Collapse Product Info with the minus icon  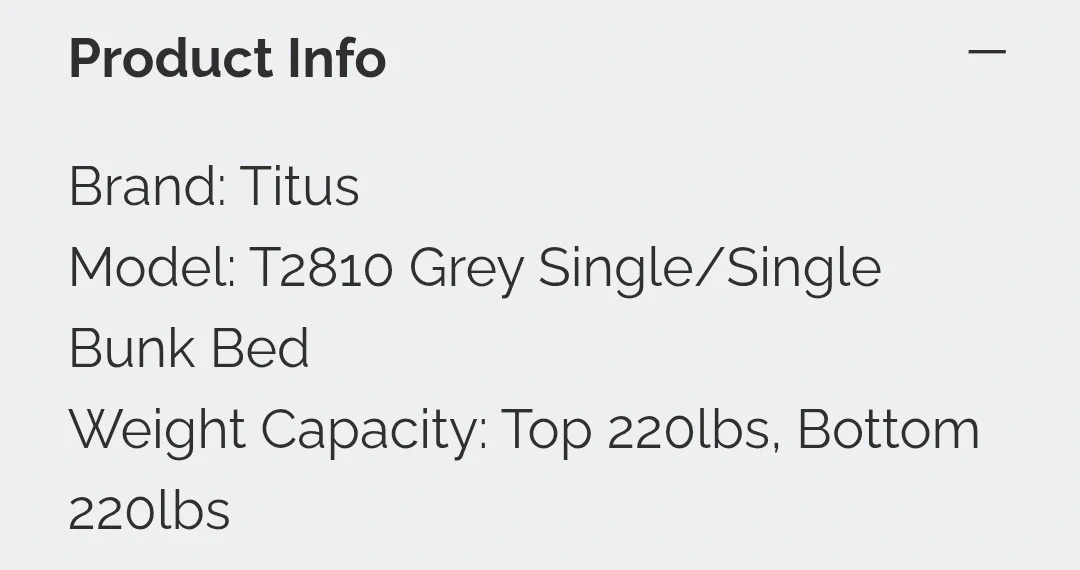tap(986, 52)
